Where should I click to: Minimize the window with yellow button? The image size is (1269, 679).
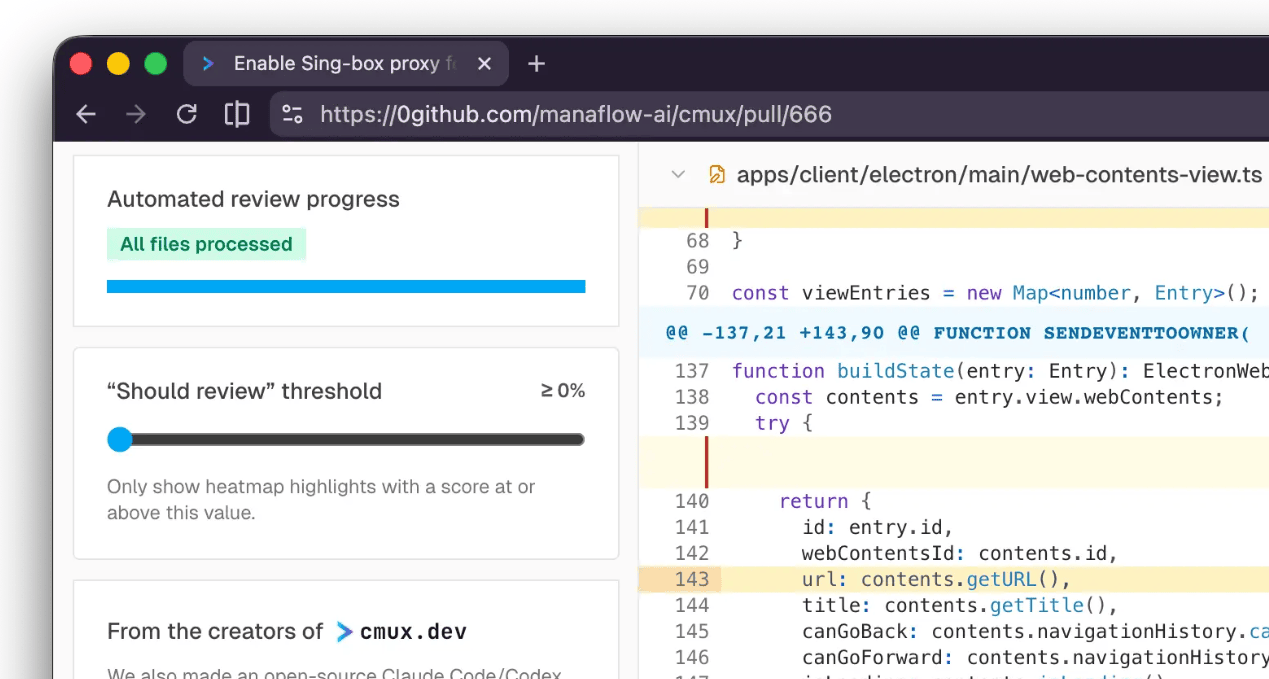point(118,64)
